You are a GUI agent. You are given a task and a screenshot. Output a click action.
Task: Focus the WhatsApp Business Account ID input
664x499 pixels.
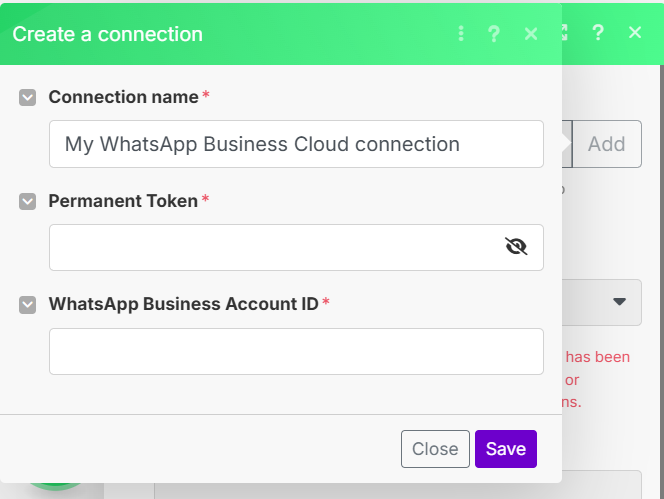click(x=296, y=351)
